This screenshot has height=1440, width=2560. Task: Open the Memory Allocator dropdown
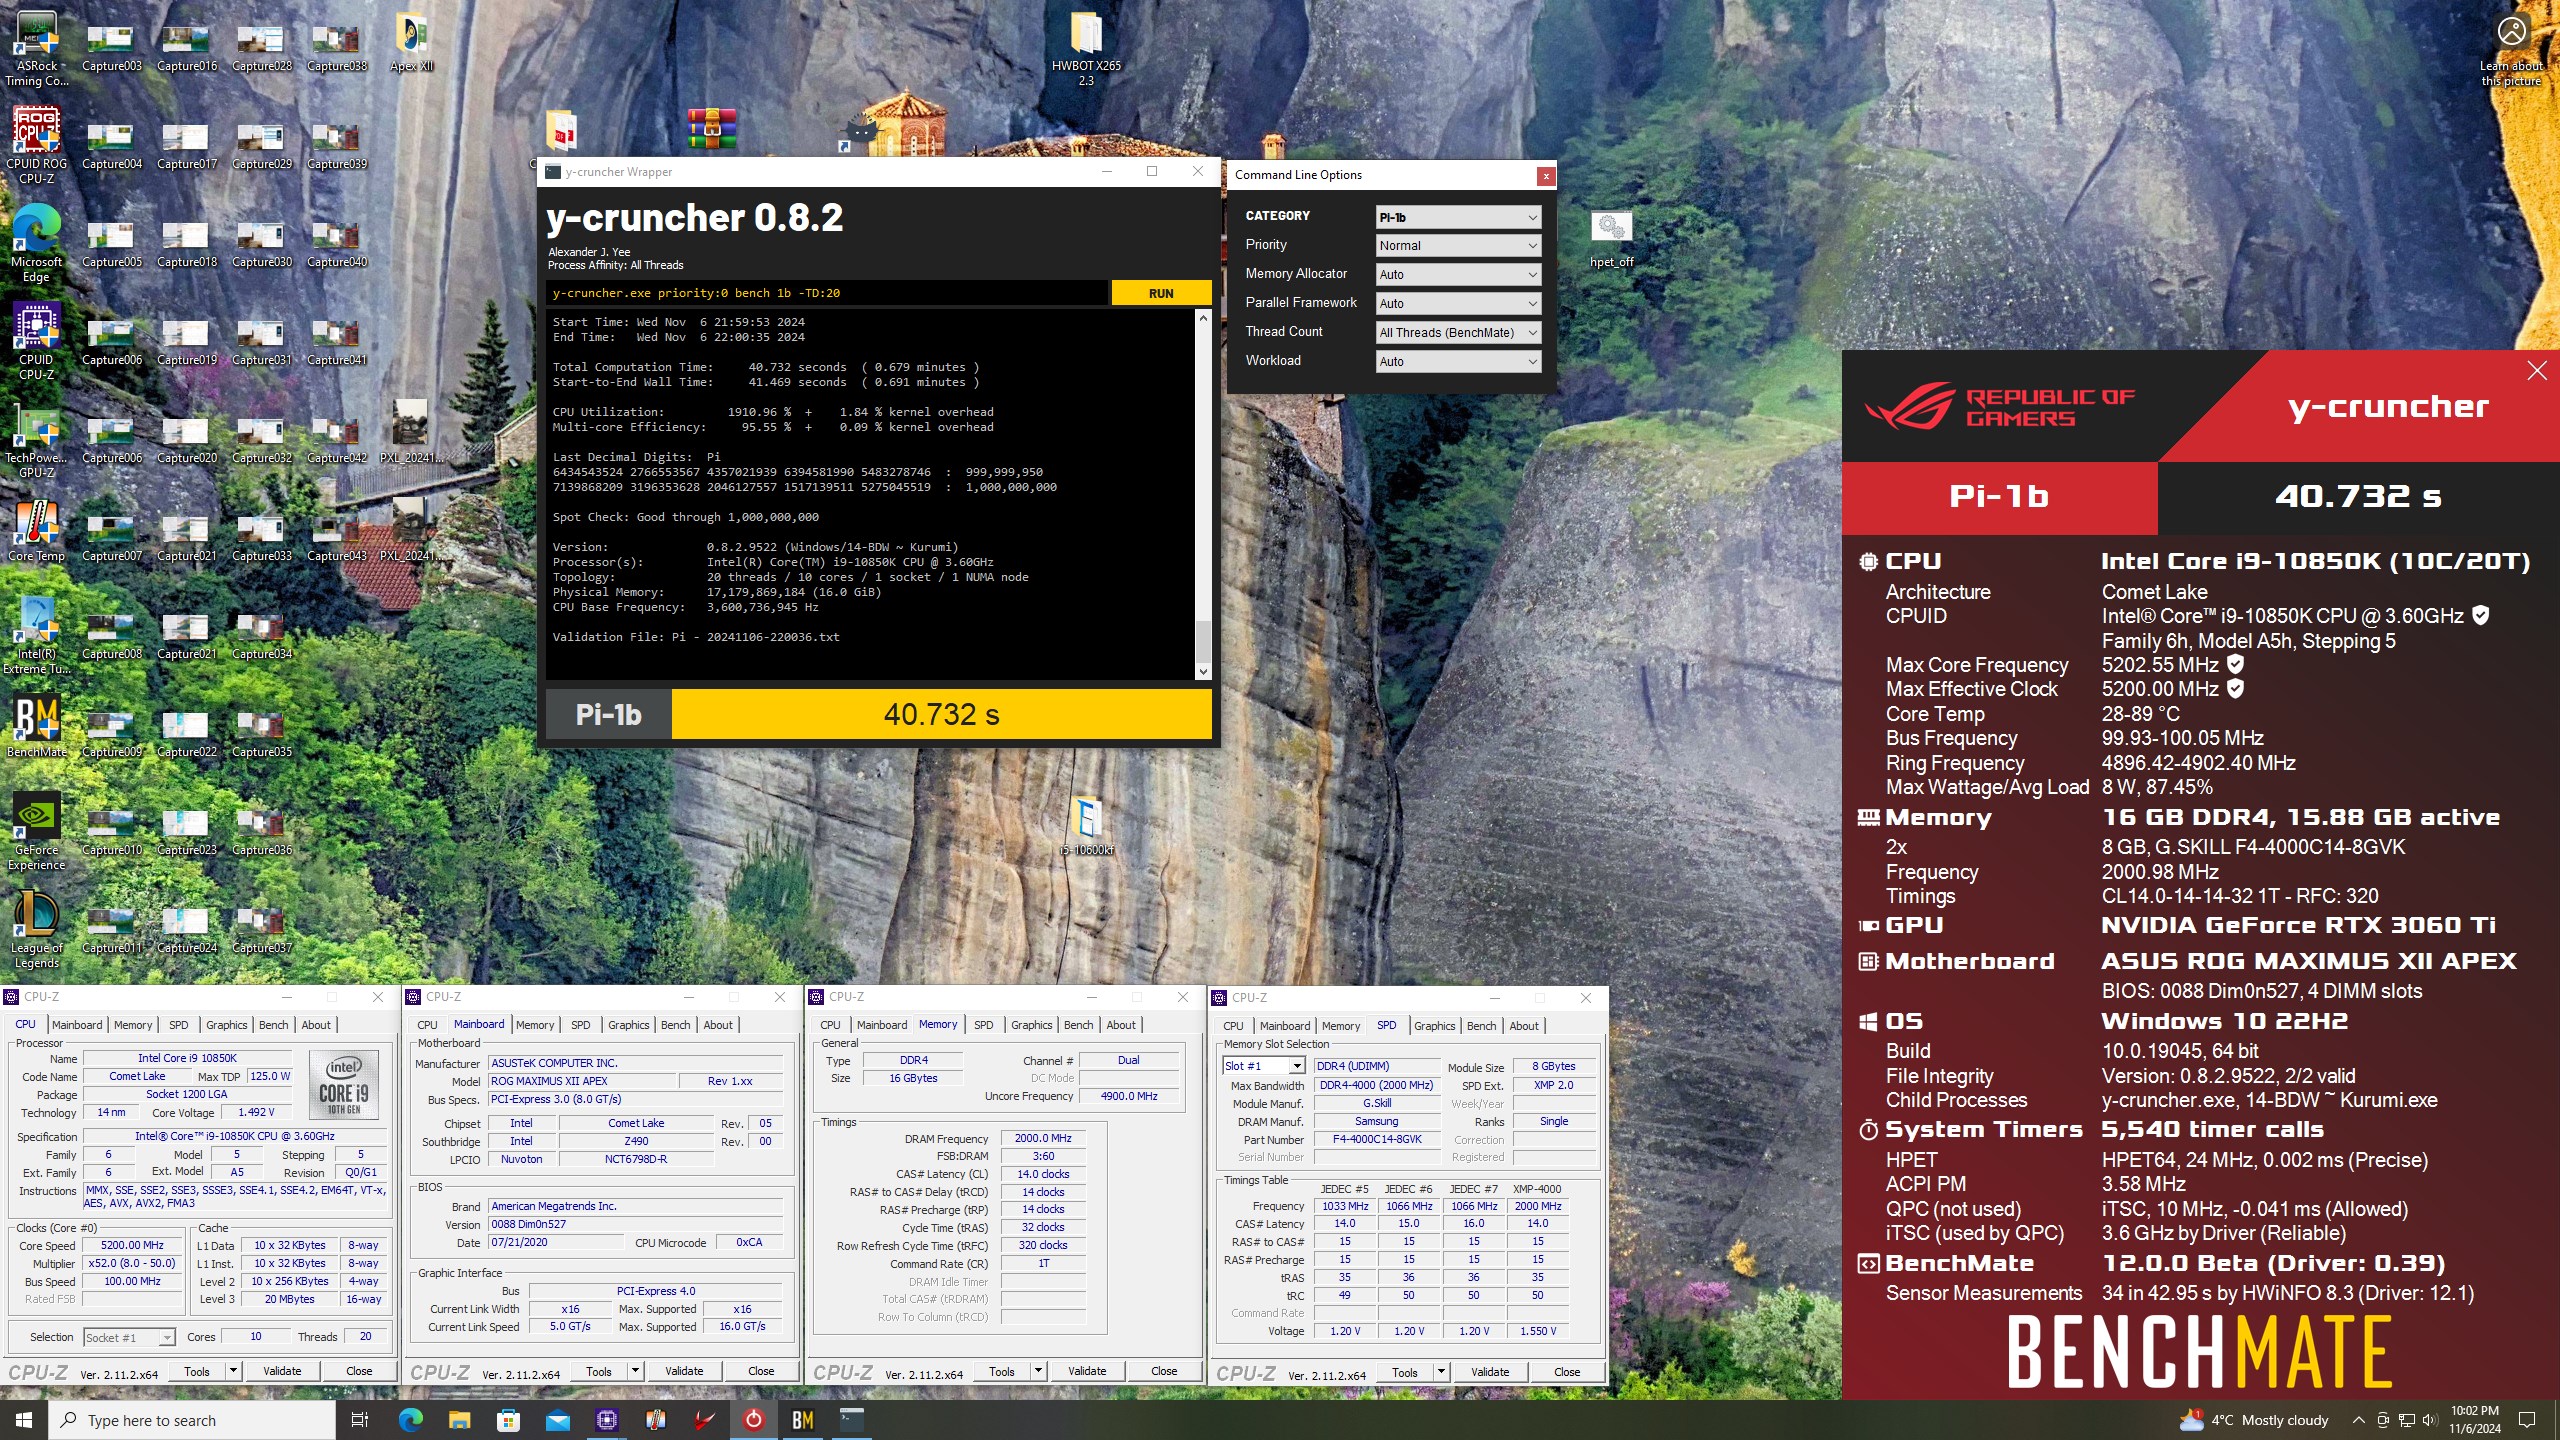[x=1458, y=274]
